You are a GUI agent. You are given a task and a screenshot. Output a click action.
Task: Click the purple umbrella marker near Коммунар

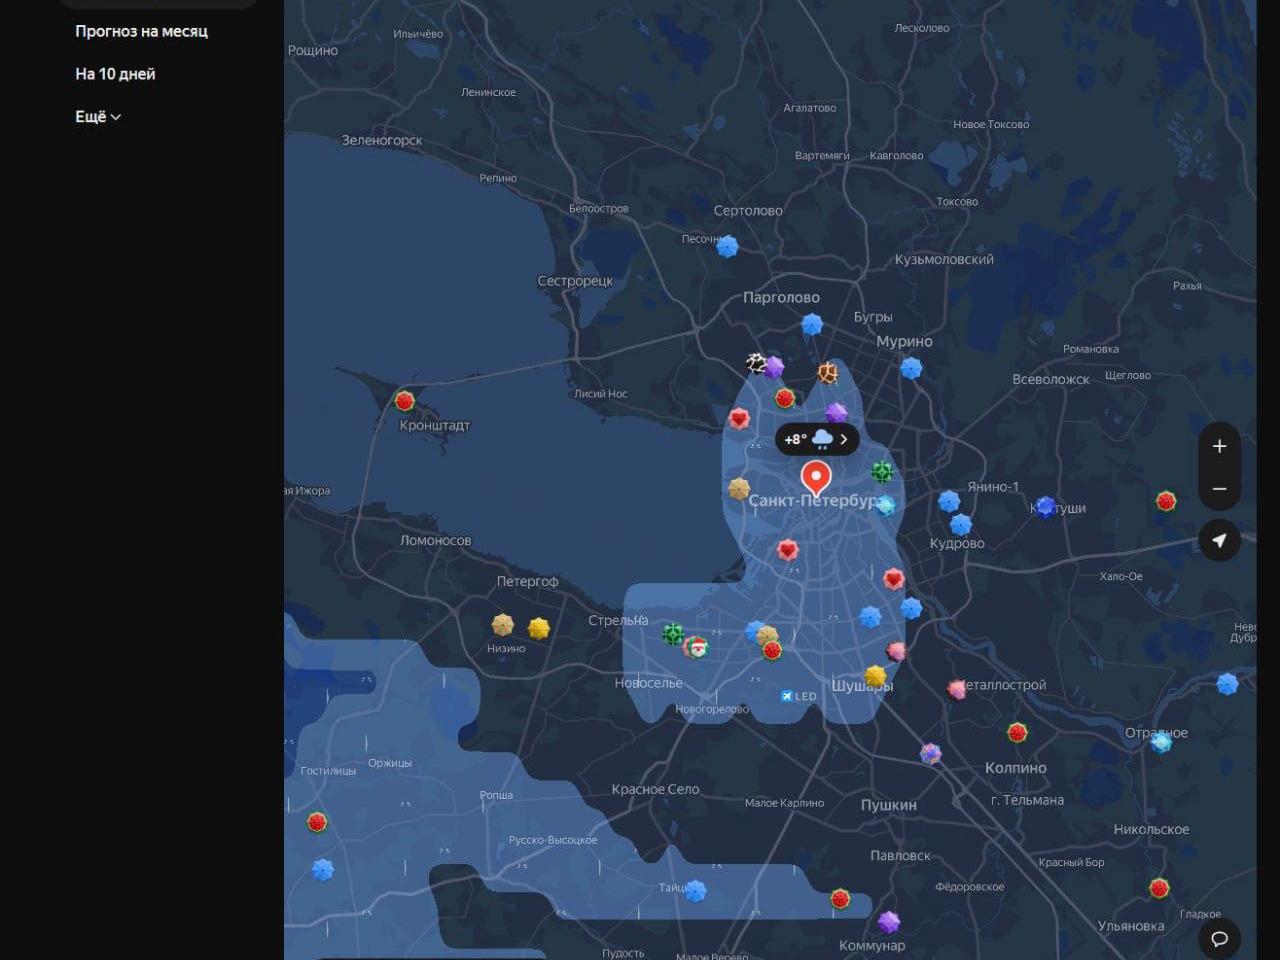coord(888,922)
